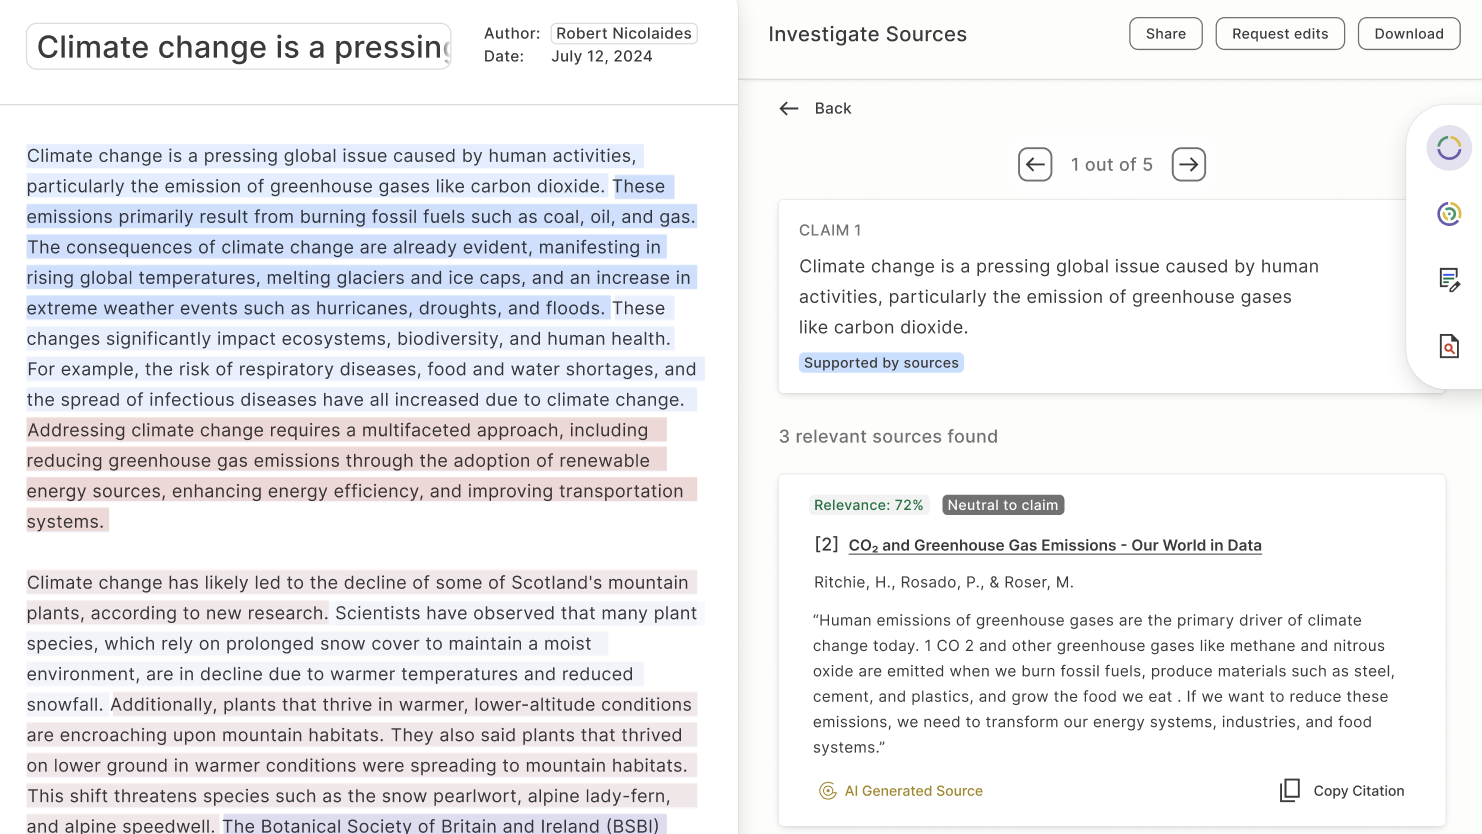The height and width of the screenshot is (834, 1482).
Task: Select the AI scan icon in the sidebar
Action: click(x=1448, y=148)
